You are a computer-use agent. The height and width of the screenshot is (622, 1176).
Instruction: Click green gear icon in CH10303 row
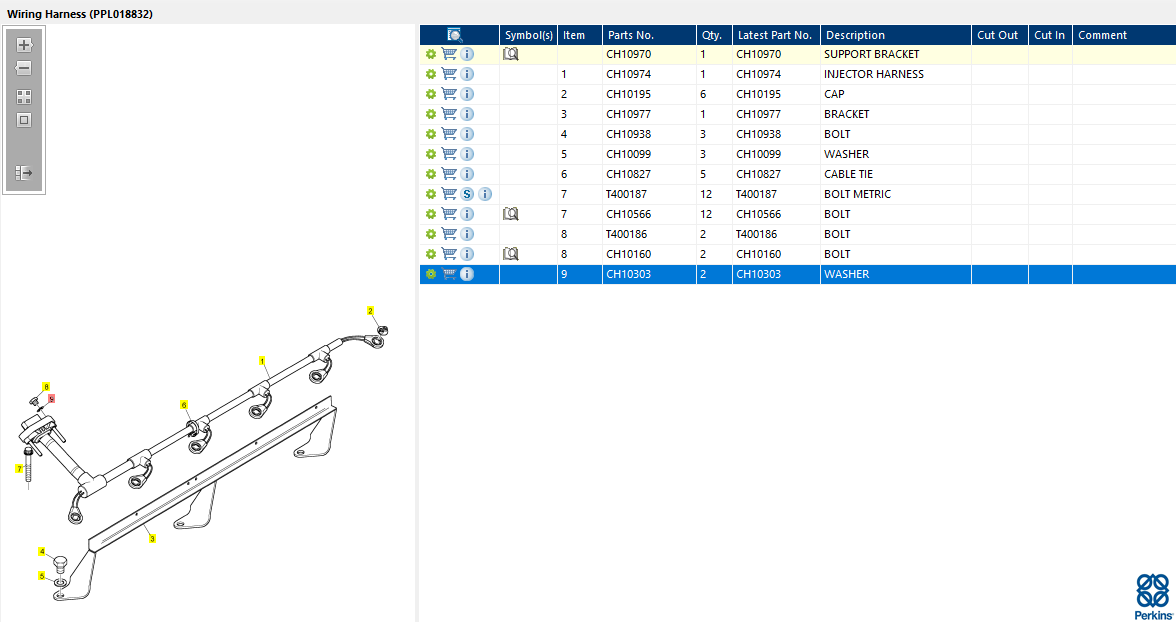pos(430,274)
